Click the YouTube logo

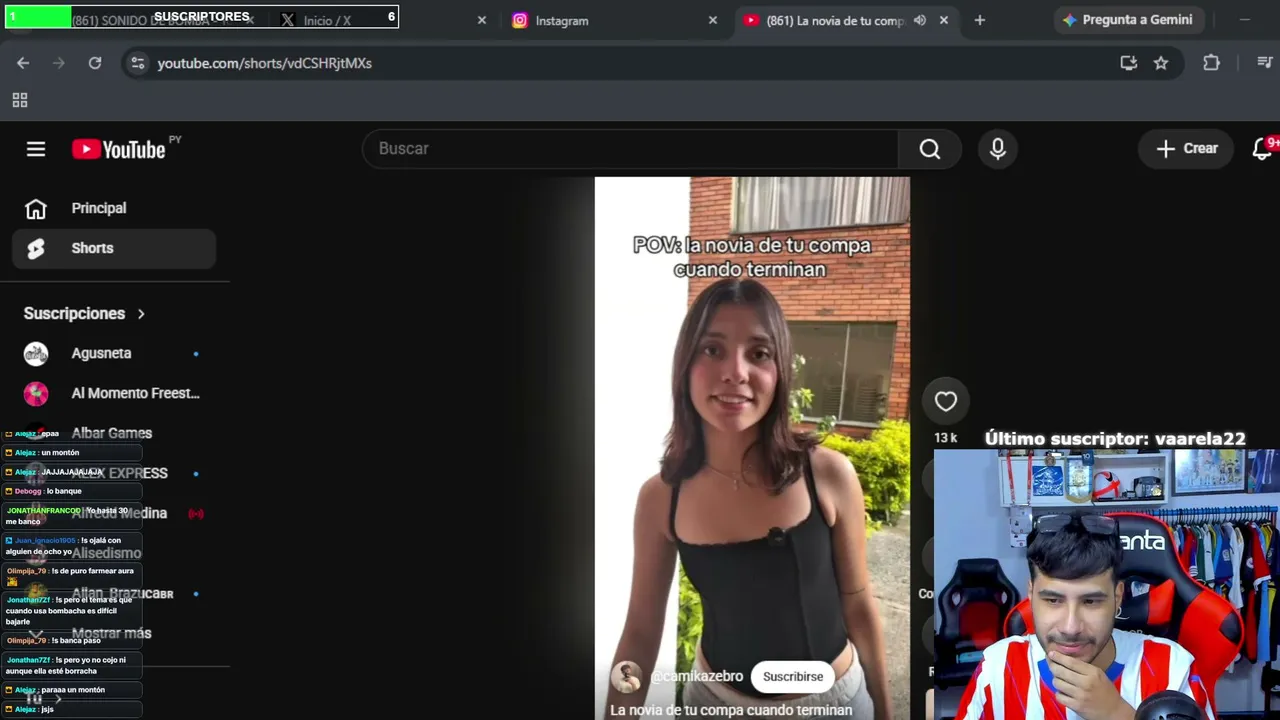119,149
